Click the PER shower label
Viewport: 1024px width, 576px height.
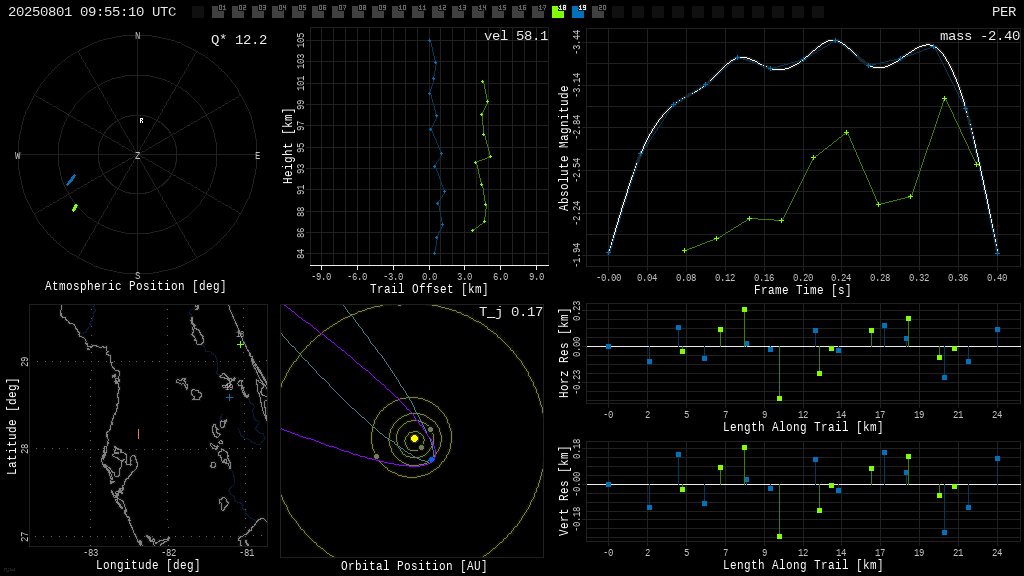1004,12
